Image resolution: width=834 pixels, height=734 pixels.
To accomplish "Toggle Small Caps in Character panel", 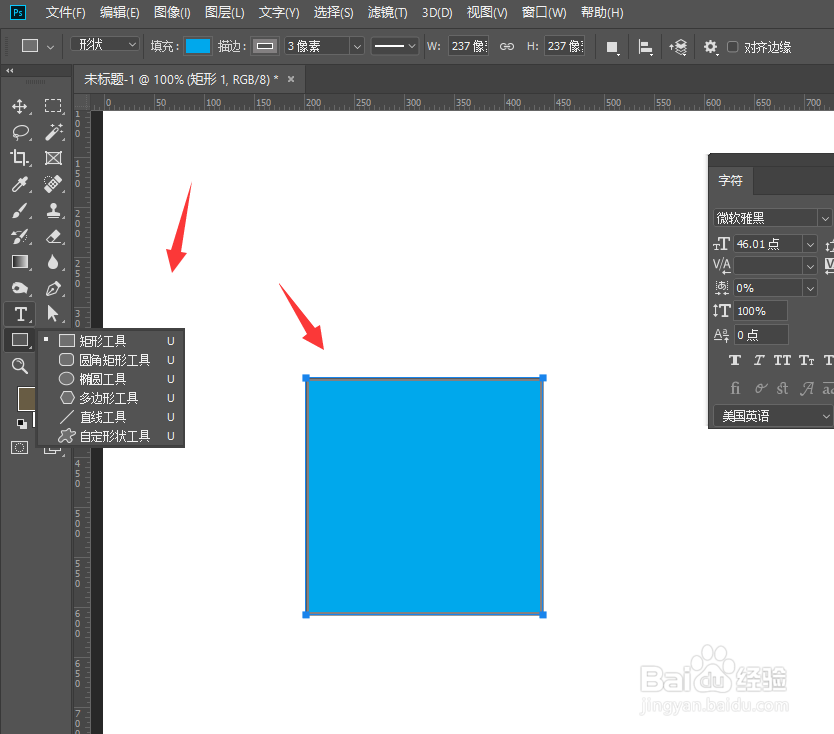I will pos(806,361).
